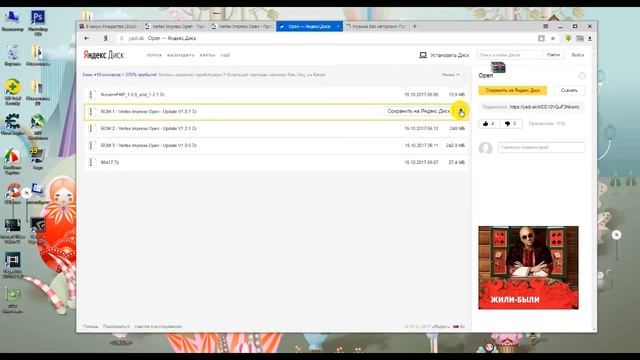Focus the Disk search input field
The height and width of the screenshot is (360, 640).
click(x=510, y=55)
